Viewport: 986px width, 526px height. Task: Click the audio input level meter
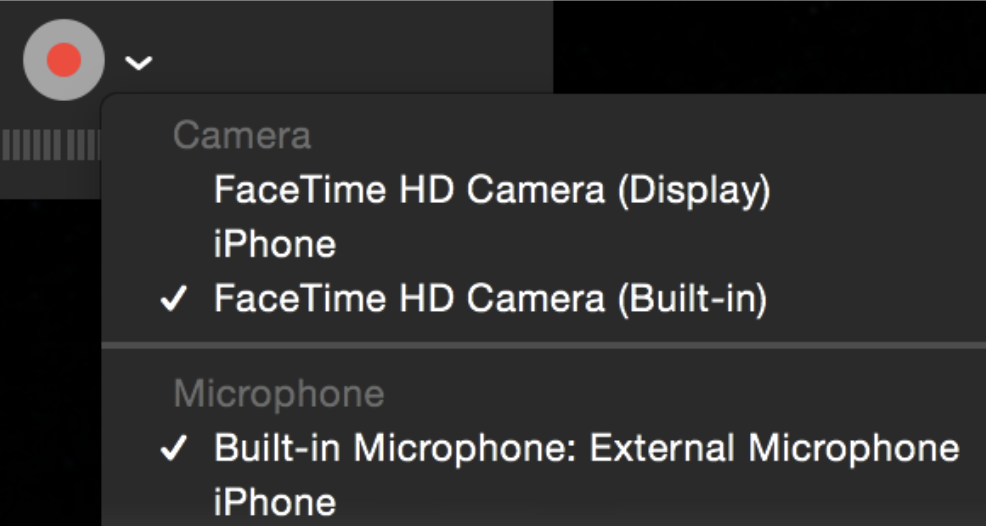click(x=50, y=146)
